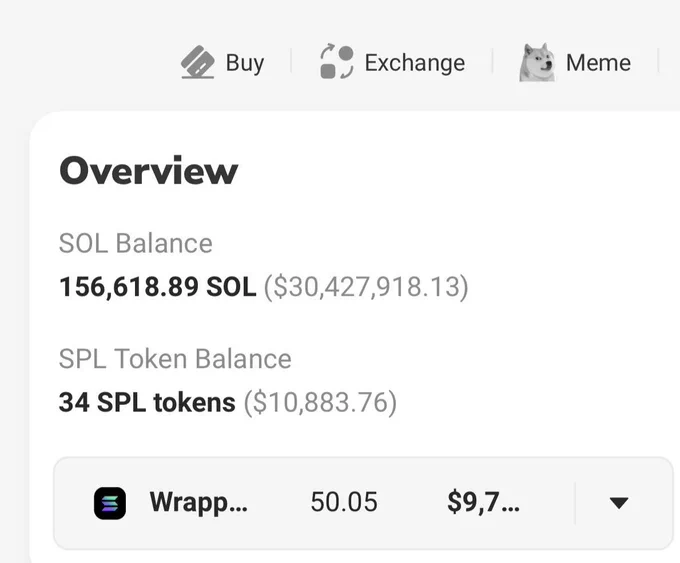This screenshot has height=563, width=680.
Task: Click the SPL Token Balance label
Action: [x=175, y=359]
